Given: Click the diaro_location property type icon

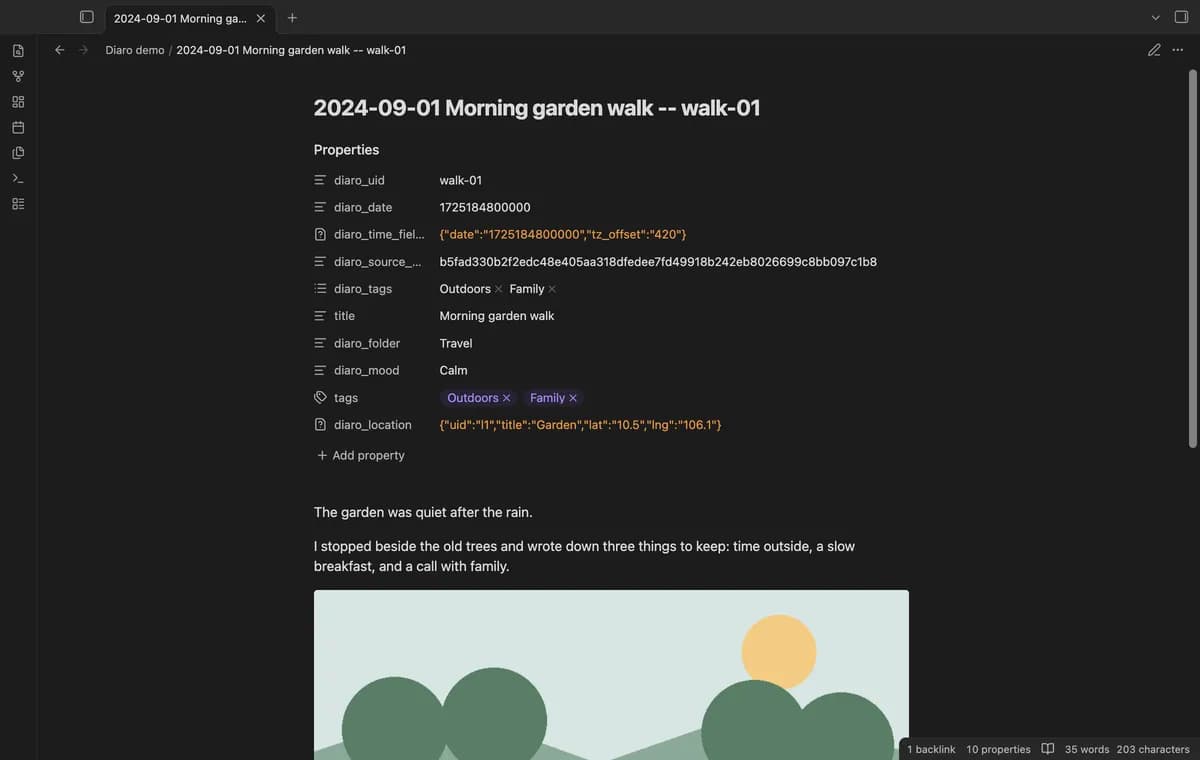Looking at the screenshot, I should (x=320, y=425).
